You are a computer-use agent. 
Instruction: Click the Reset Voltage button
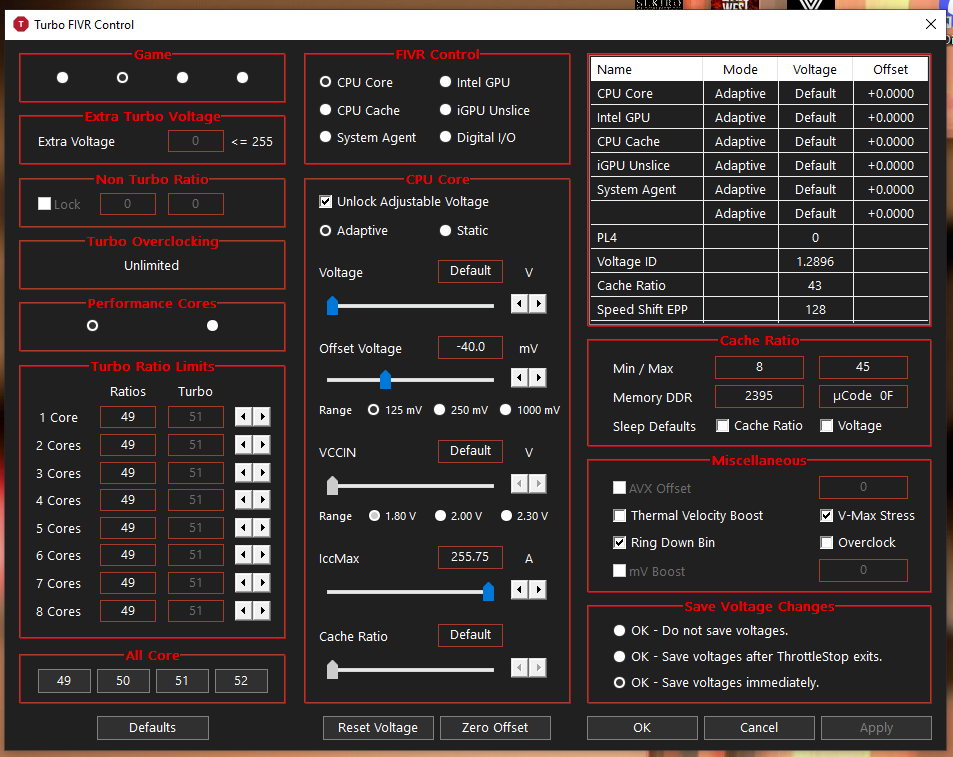tap(378, 728)
